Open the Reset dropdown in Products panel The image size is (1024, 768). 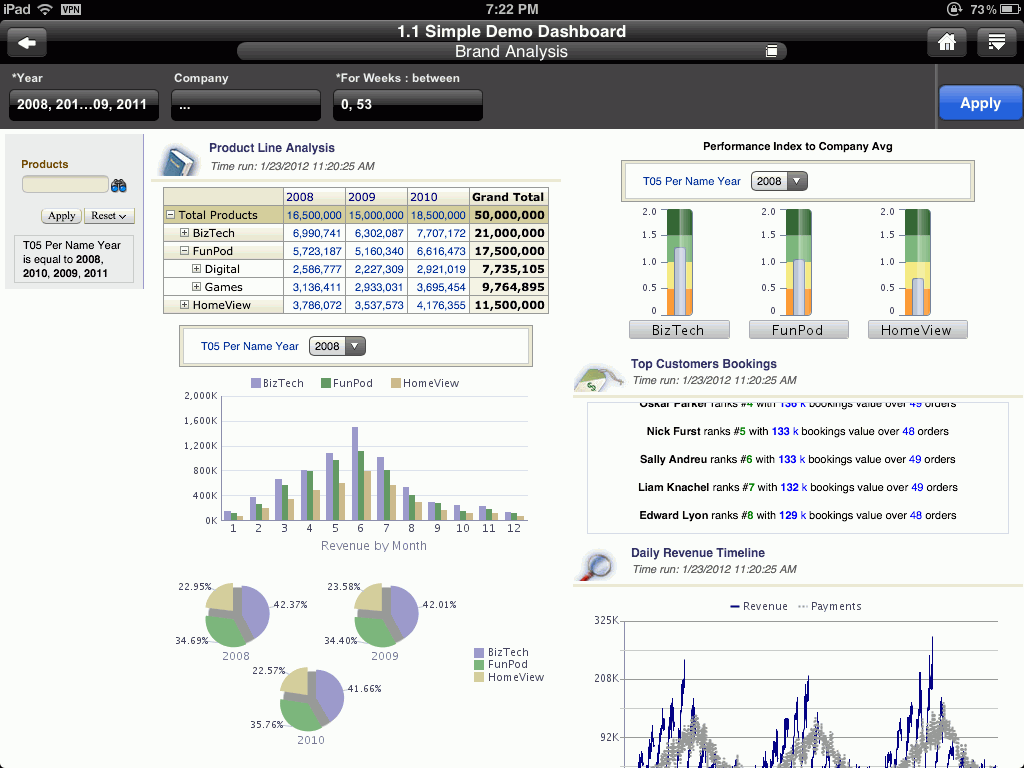[109, 216]
